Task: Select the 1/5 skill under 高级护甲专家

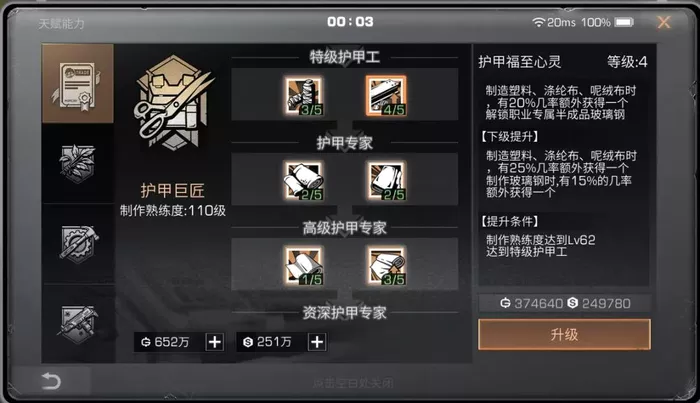Action: tap(304, 265)
